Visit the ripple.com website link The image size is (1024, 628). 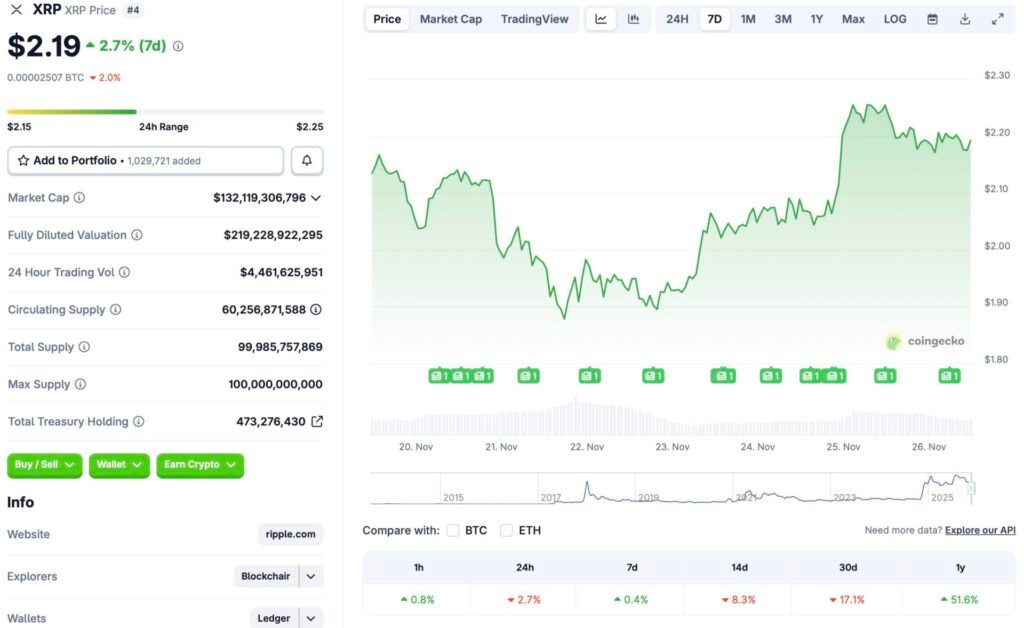tap(290, 534)
